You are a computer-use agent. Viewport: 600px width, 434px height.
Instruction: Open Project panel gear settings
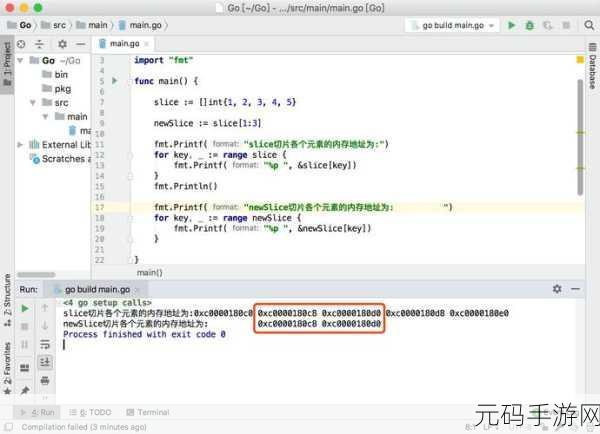(62, 44)
